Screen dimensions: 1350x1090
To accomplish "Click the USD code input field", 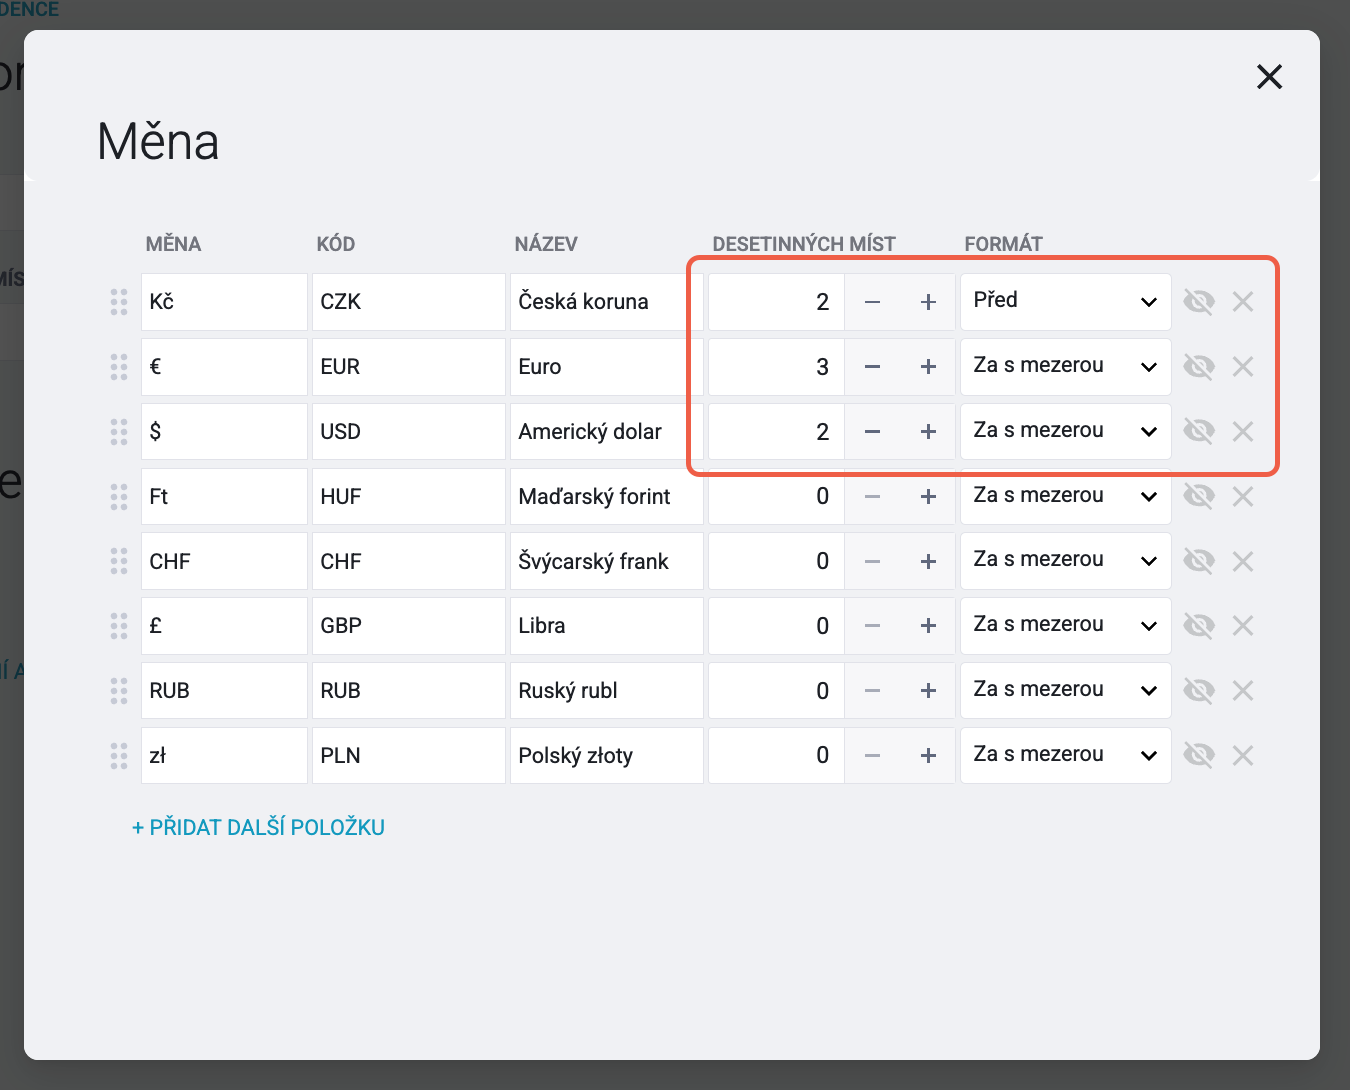I will [x=408, y=432].
